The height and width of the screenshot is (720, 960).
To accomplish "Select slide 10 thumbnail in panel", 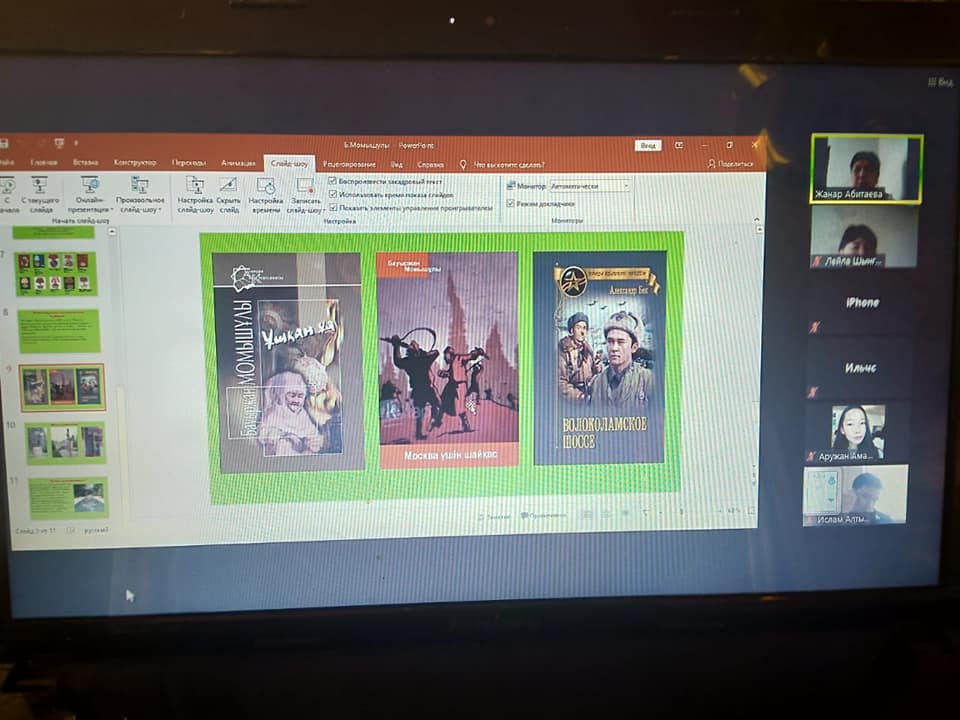I will [x=65, y=441].
